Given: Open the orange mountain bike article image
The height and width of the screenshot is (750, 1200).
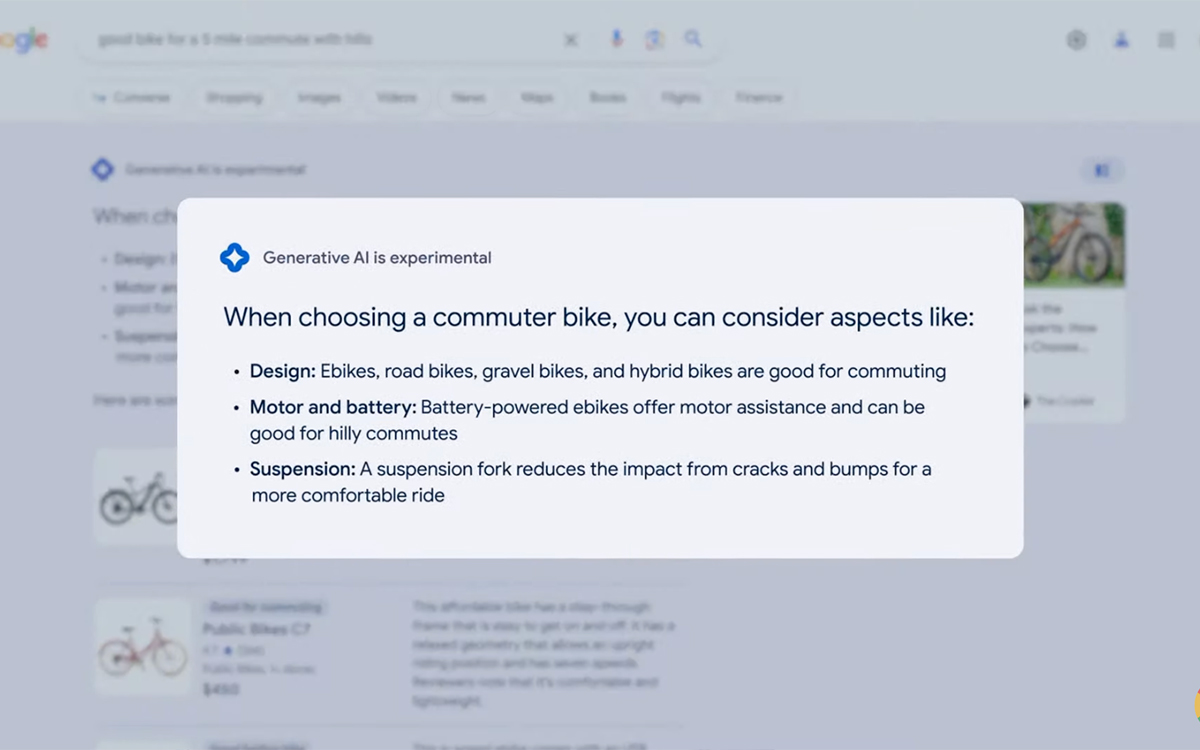Looking at the screenshot, I should click(1074, 245).
